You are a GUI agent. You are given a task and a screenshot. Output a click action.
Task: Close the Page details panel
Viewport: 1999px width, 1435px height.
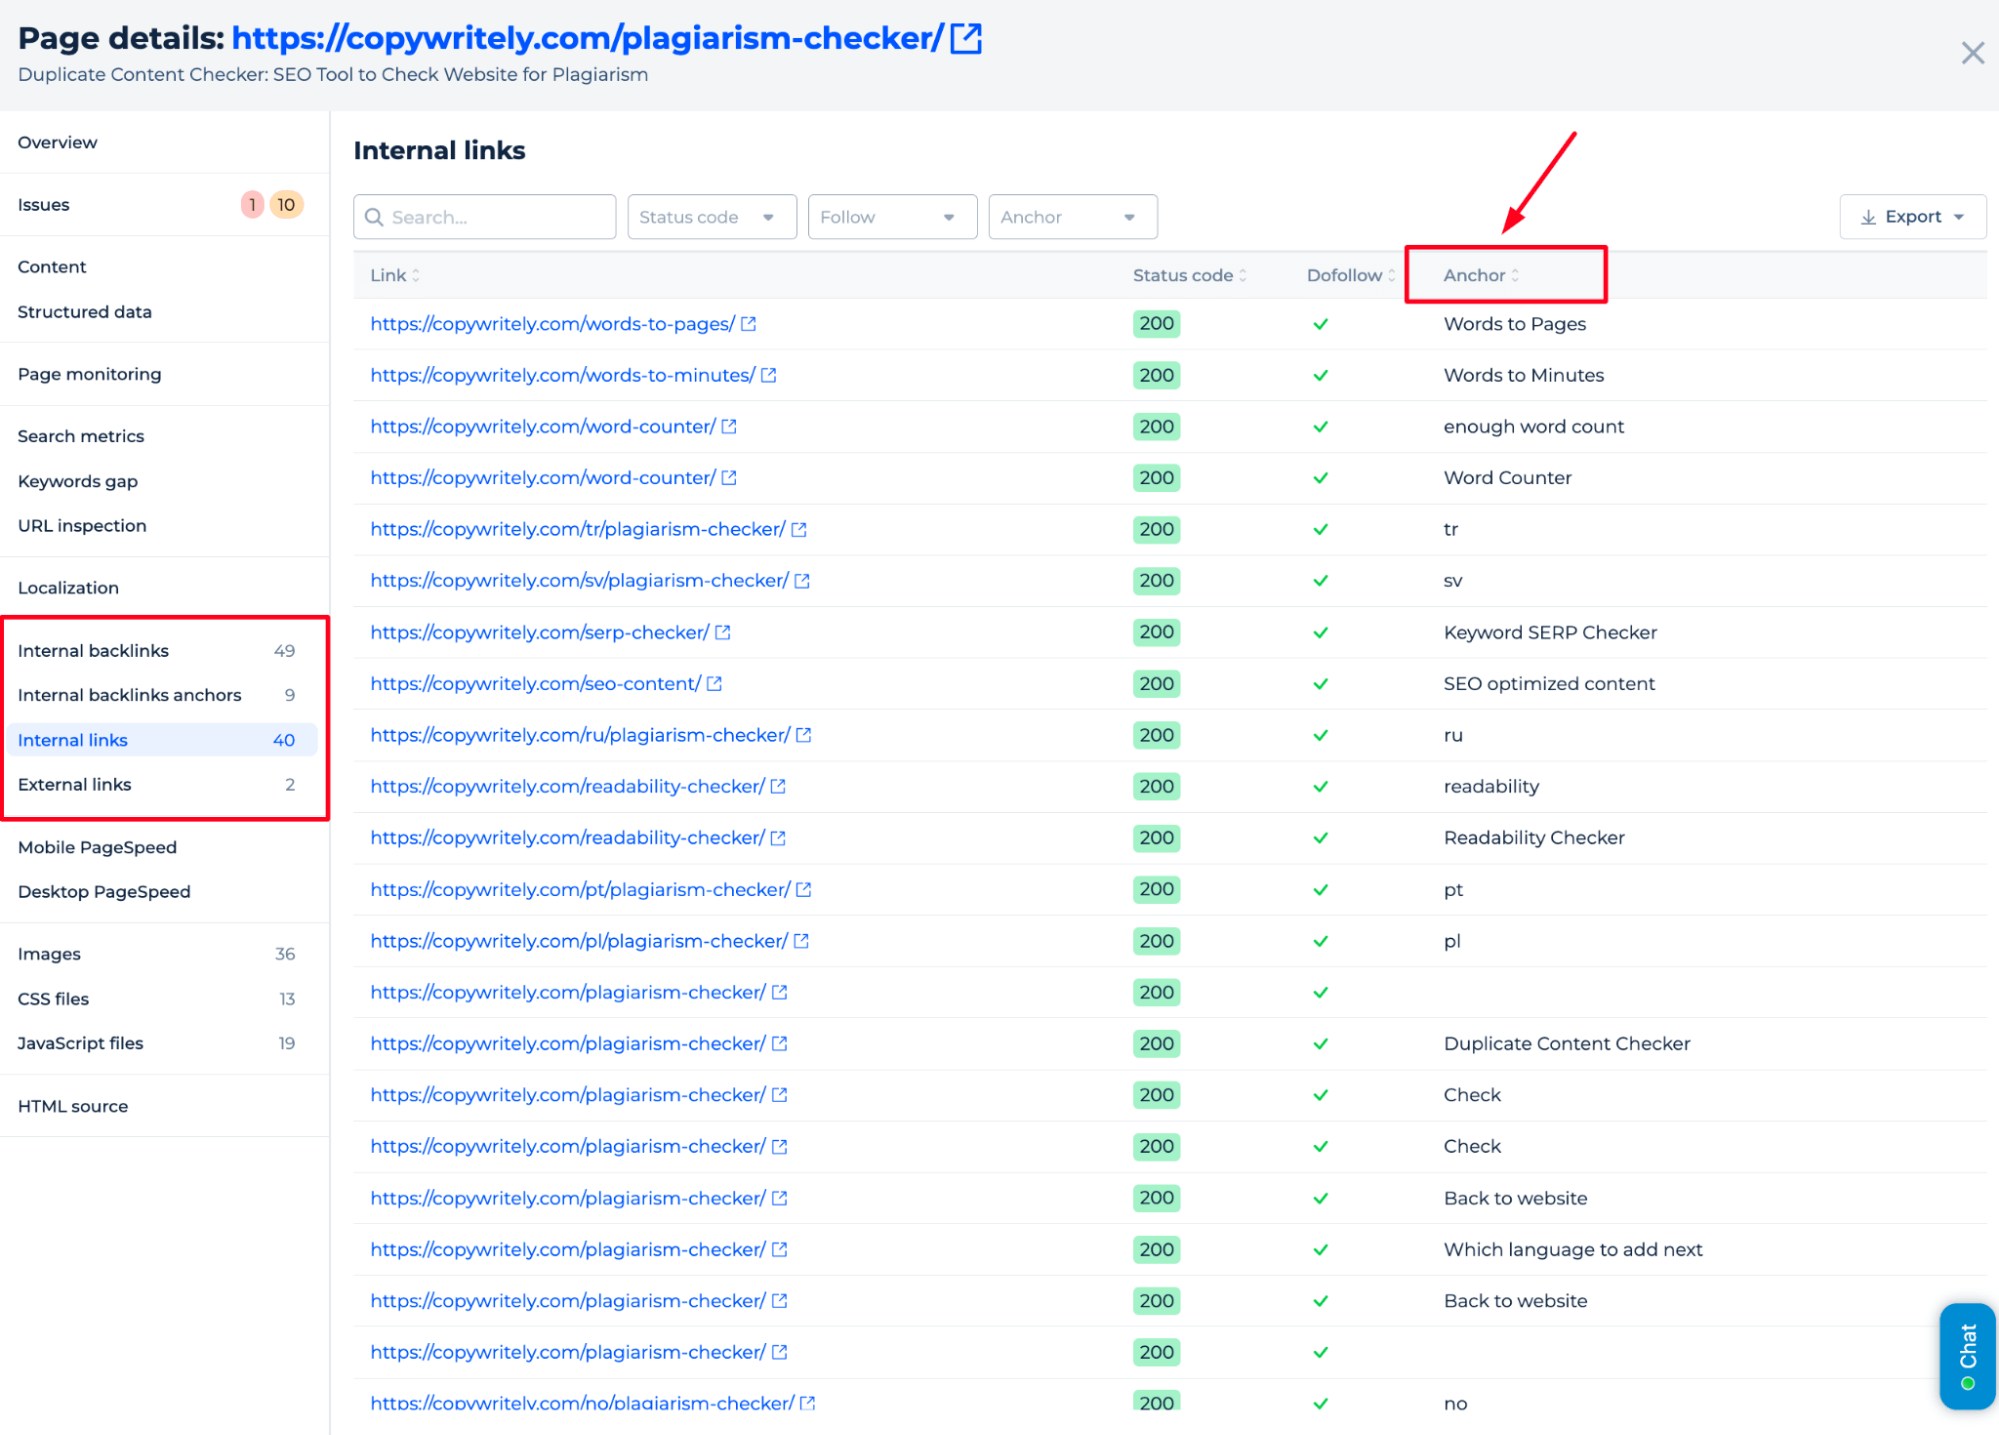coord(1972,53)
